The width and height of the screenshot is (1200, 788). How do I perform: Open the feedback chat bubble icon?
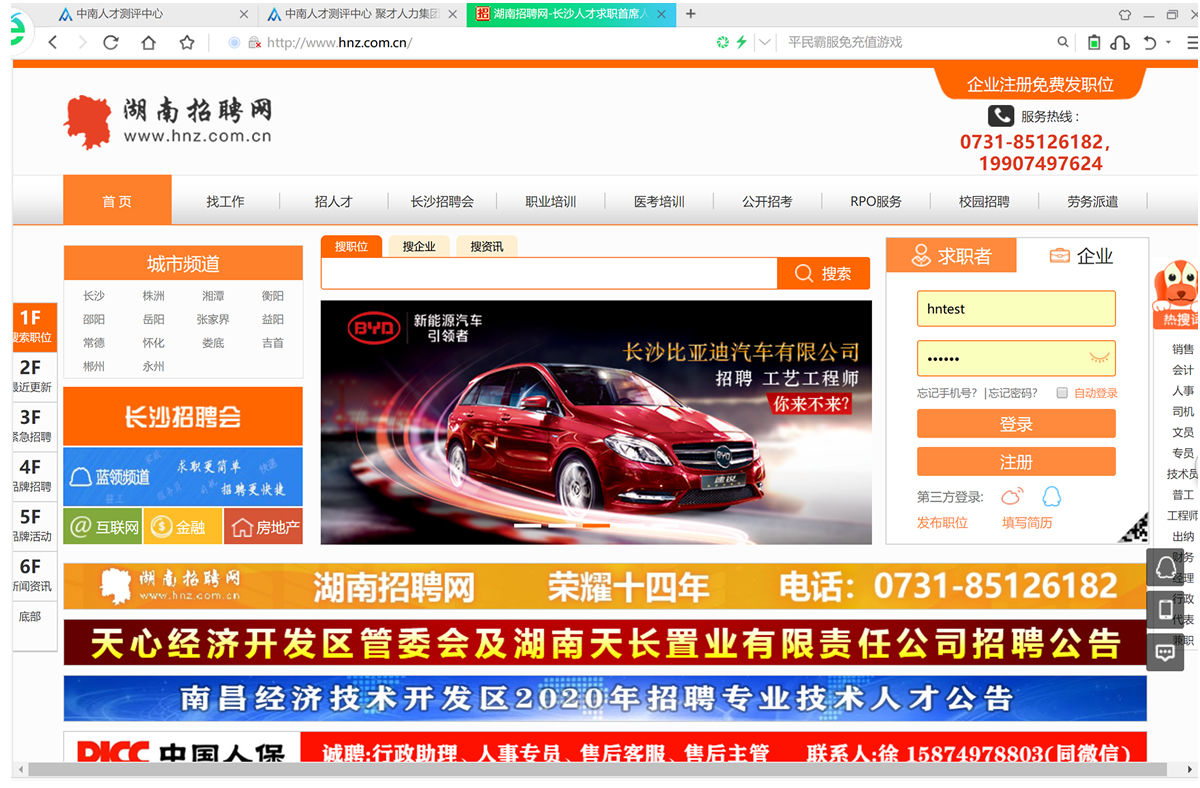(1165, 651)
